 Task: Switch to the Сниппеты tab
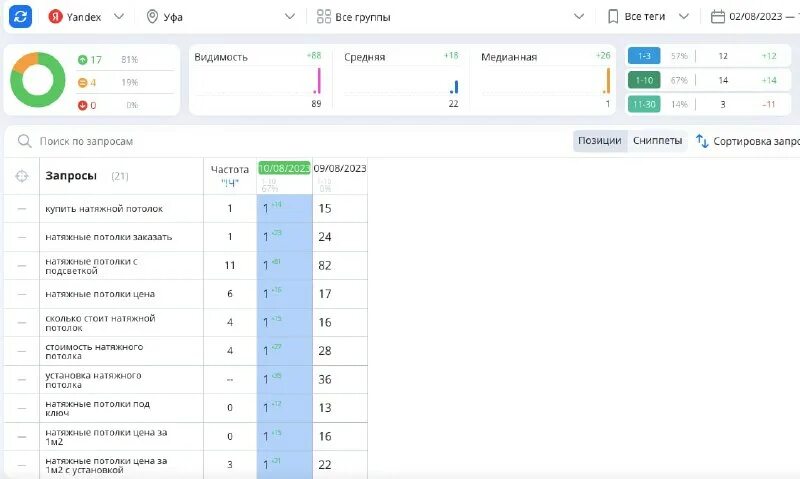tap(657, 141)
